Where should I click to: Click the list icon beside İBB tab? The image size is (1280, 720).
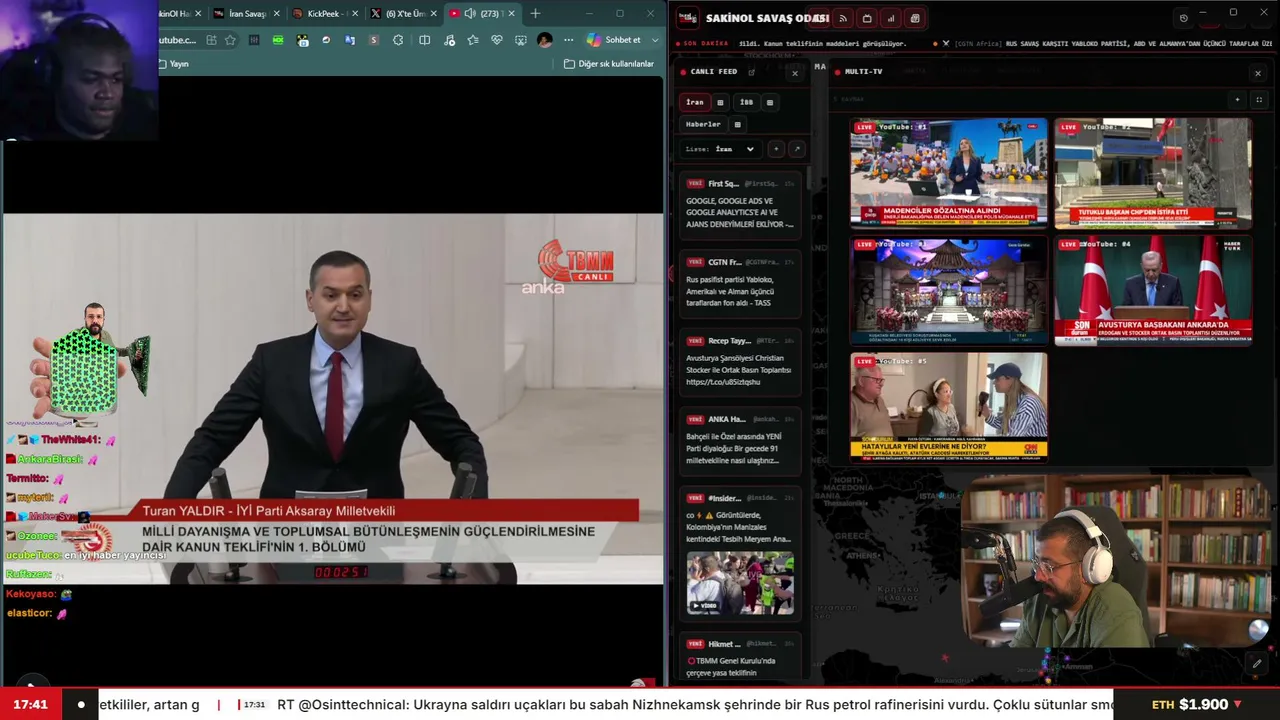click(769, 102)
